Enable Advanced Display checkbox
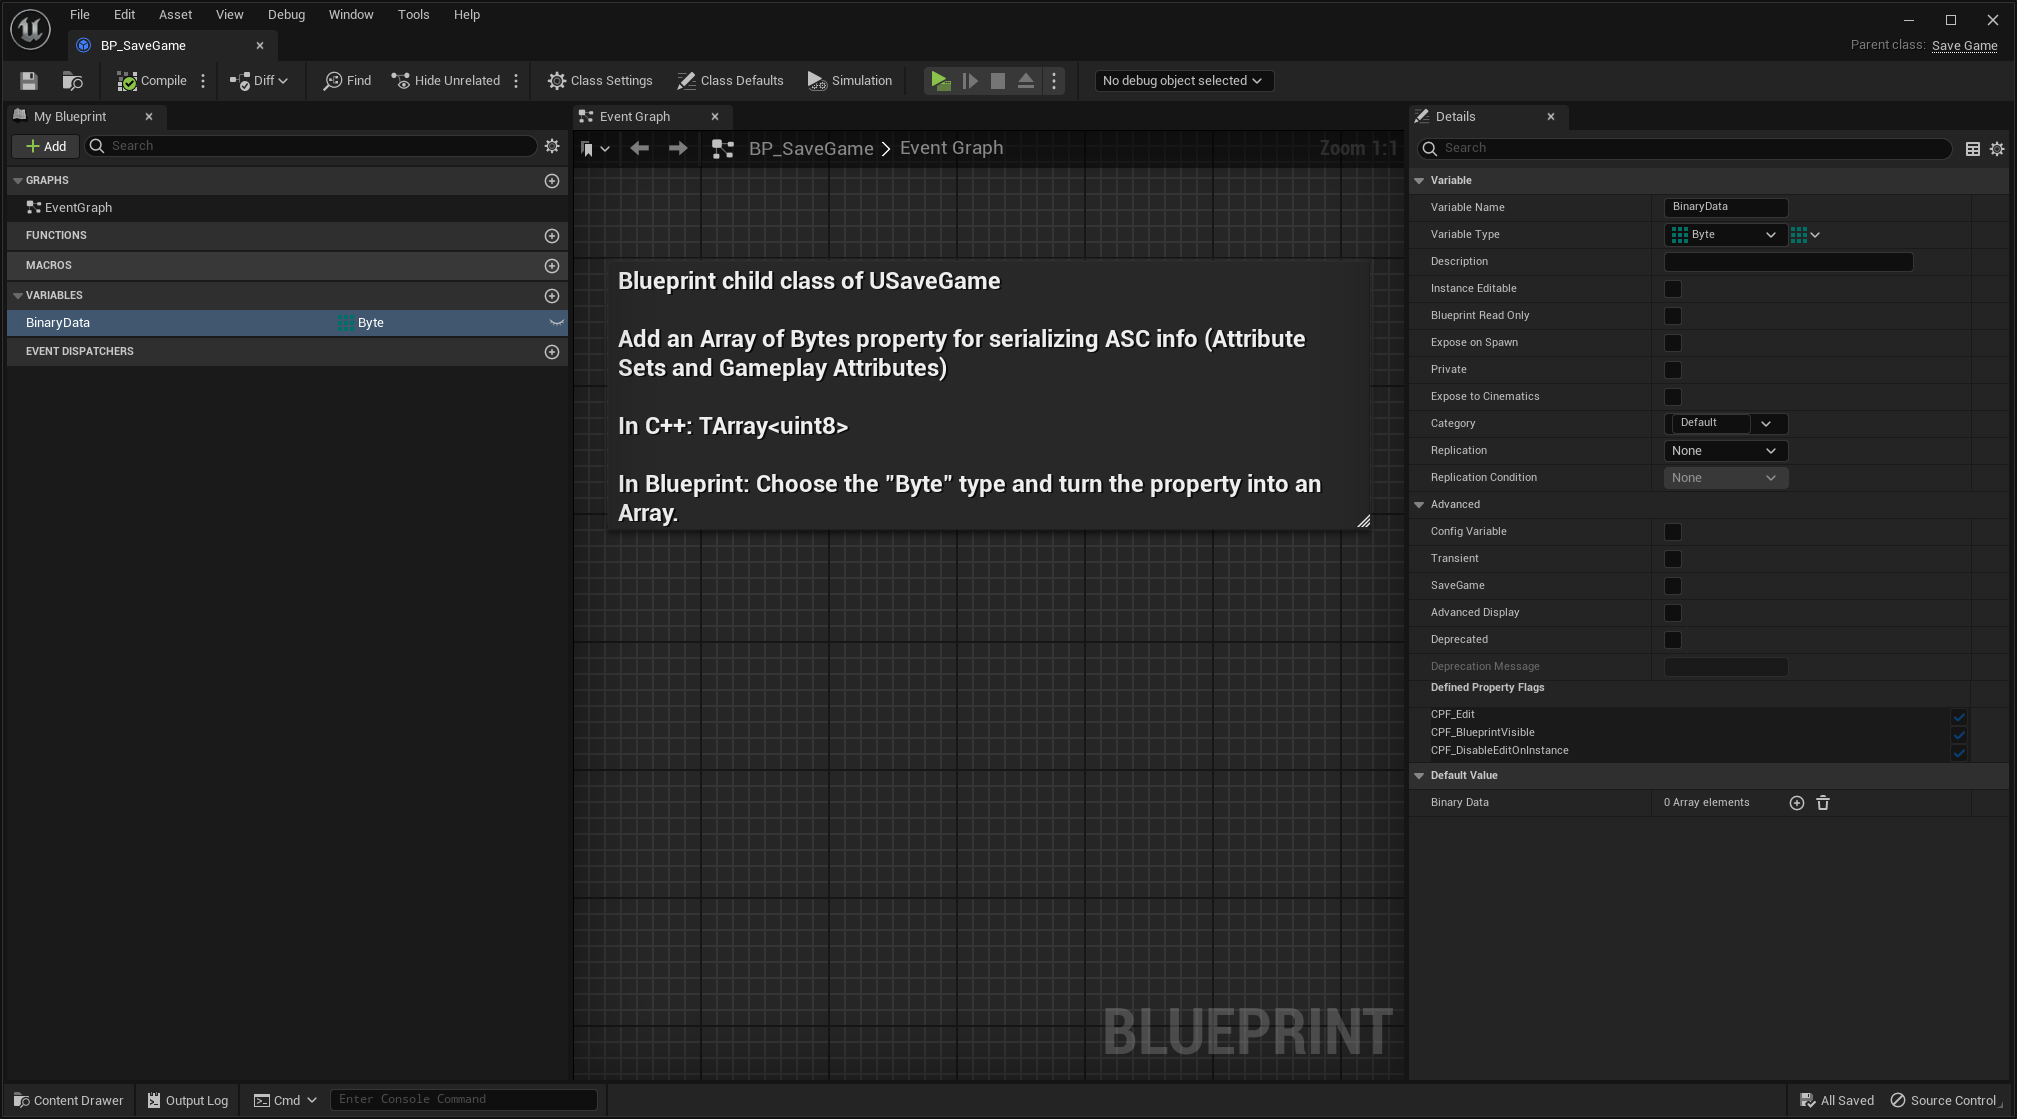Image resolution: width=2017 pixels, height=1119 pixels. click(x=1673, y=613)
